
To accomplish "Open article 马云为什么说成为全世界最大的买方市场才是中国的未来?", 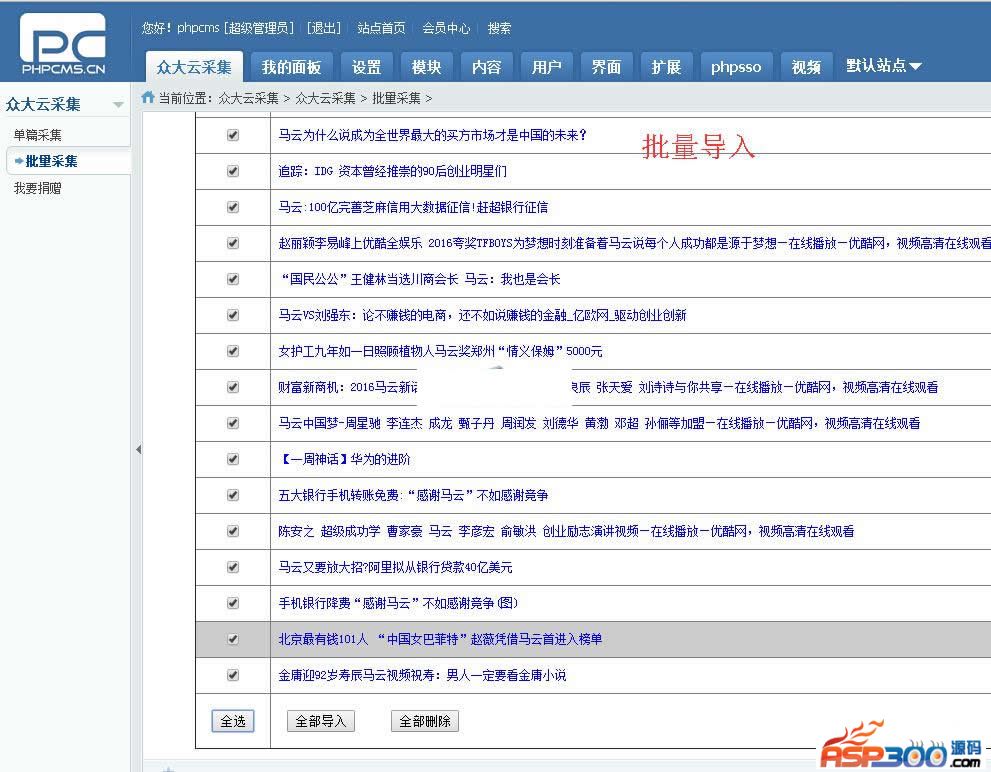I will click(433, 135).
